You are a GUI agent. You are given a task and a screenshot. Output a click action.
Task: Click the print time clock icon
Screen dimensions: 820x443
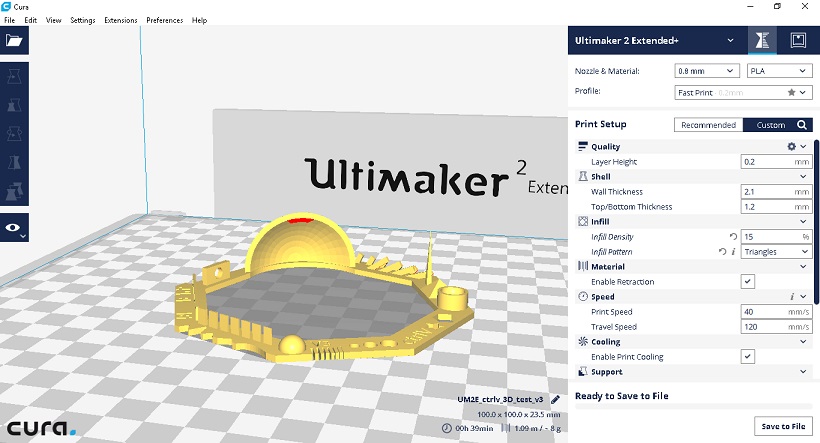click(447, 428)
